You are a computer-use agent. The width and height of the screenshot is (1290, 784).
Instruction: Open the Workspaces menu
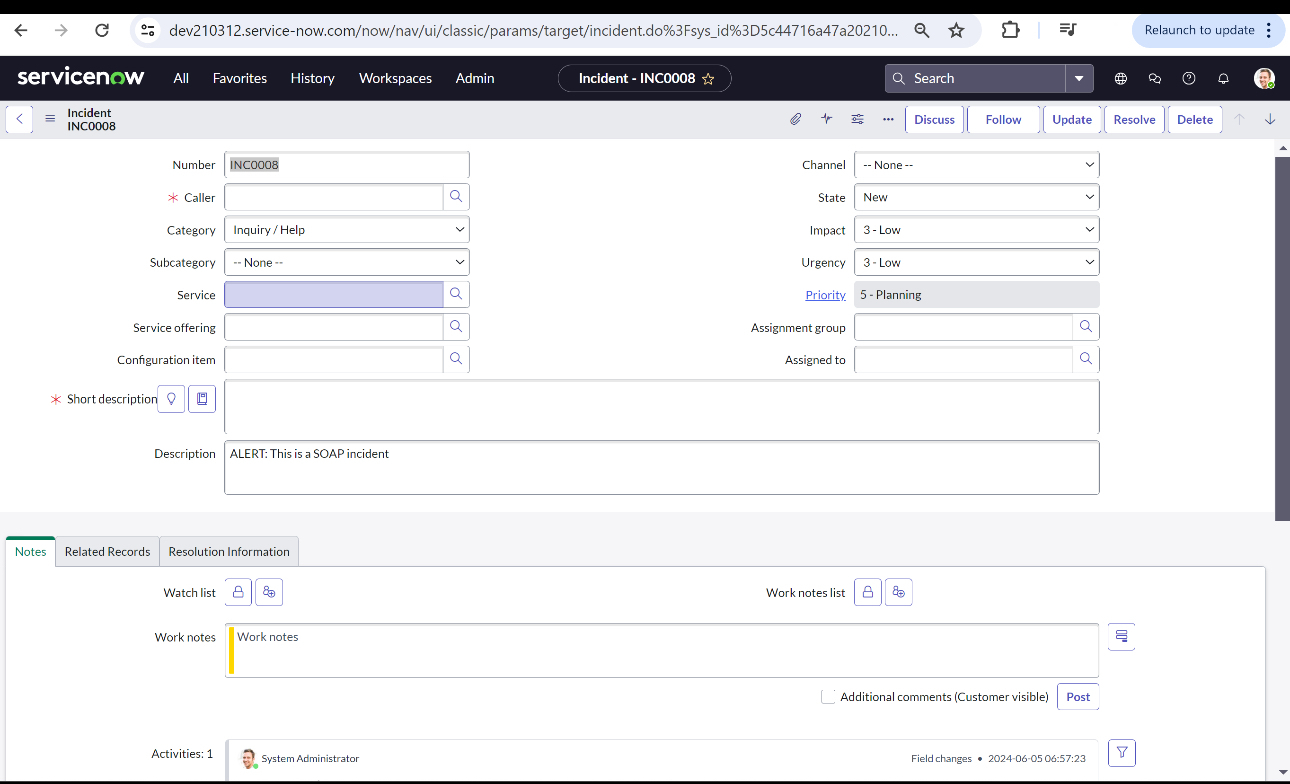pos(395,78)
